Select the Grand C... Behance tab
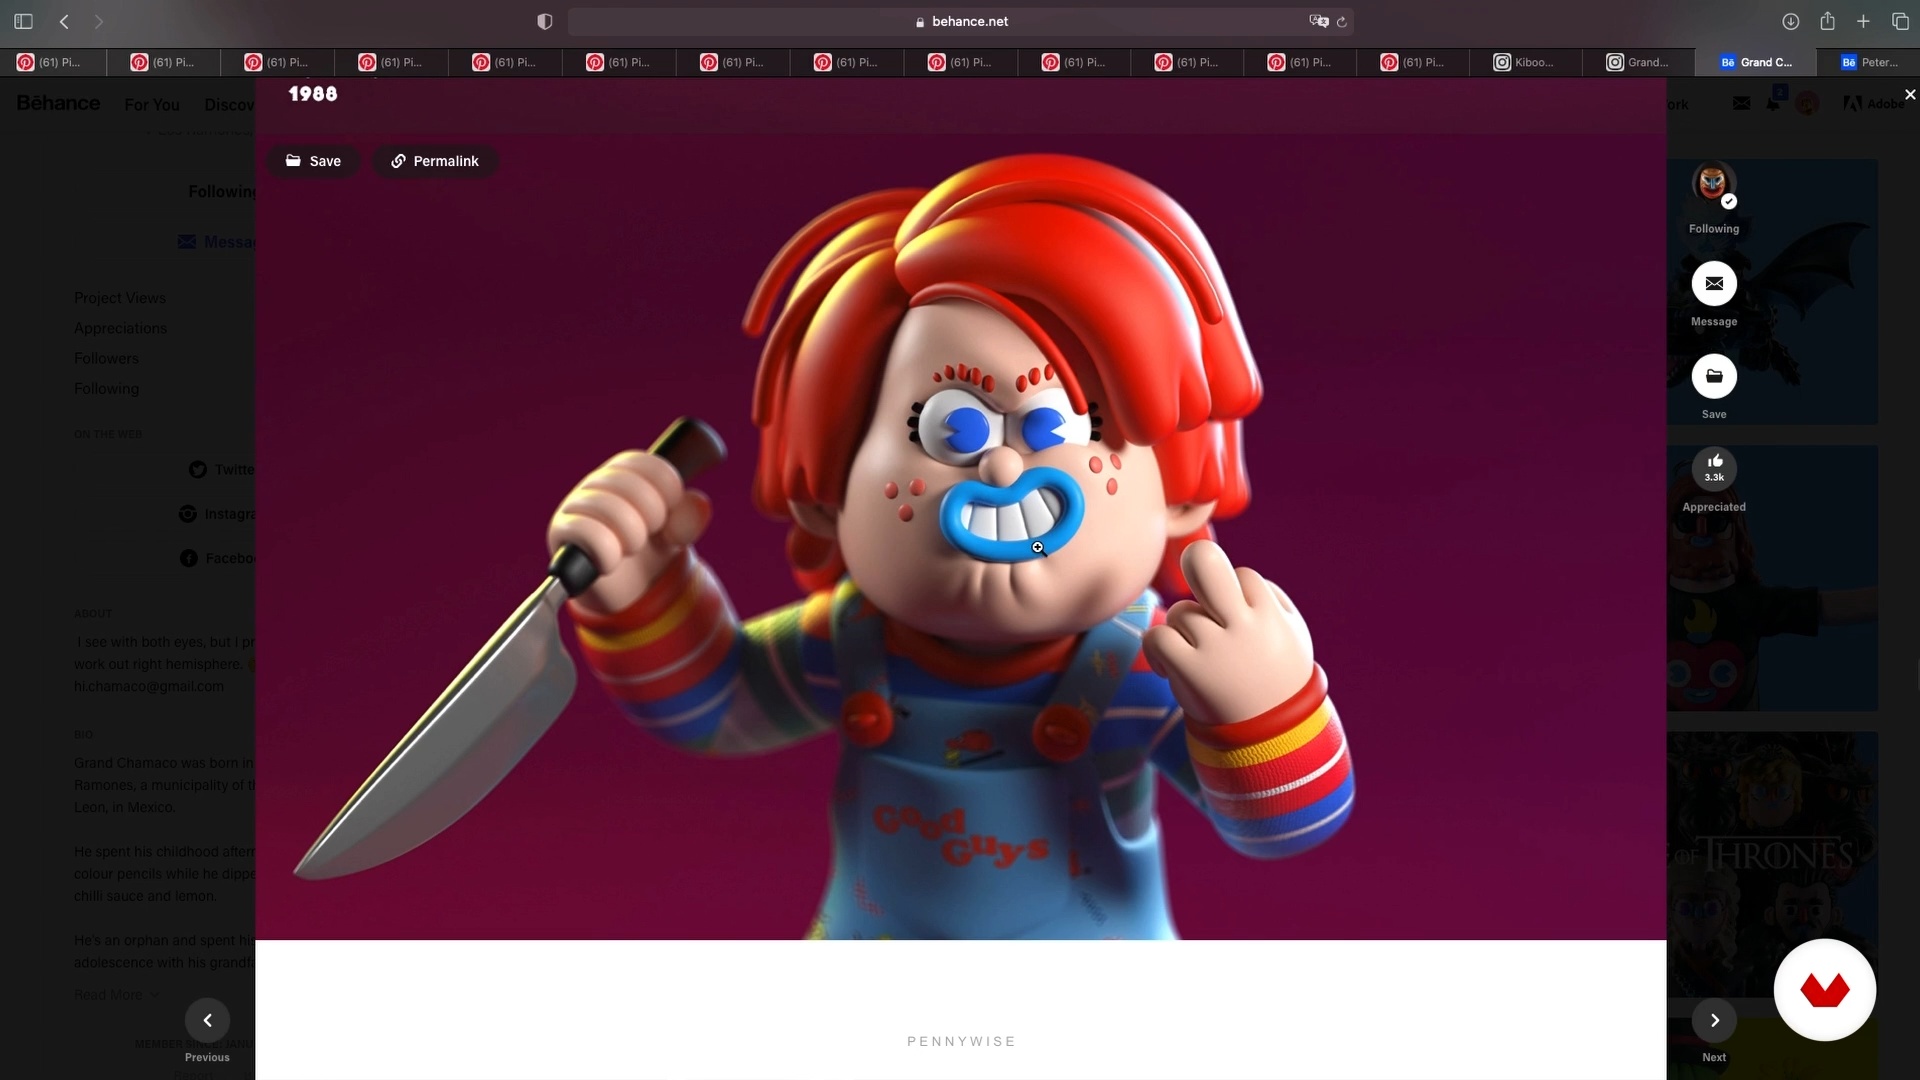 (1755, 62)
